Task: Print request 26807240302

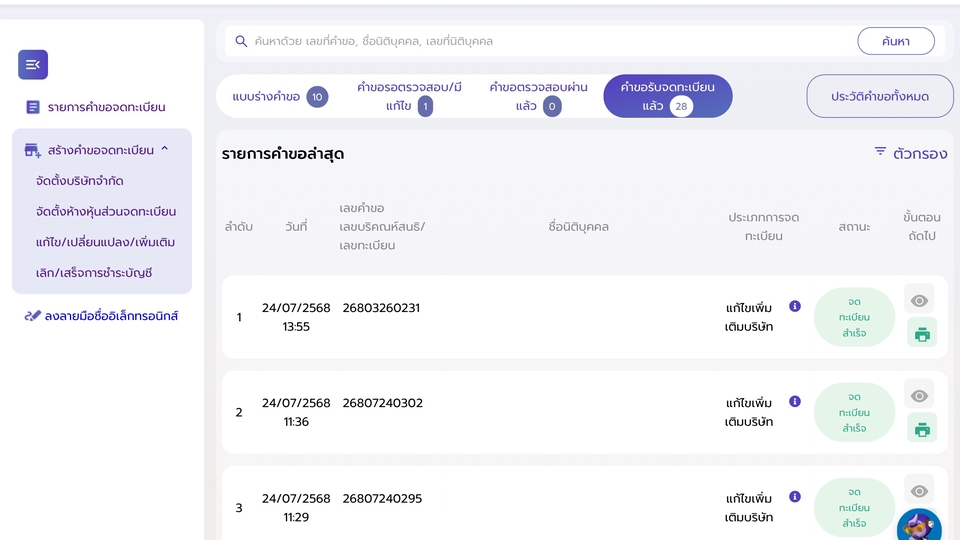Action: pyautogui.click(x=921, y=429)
